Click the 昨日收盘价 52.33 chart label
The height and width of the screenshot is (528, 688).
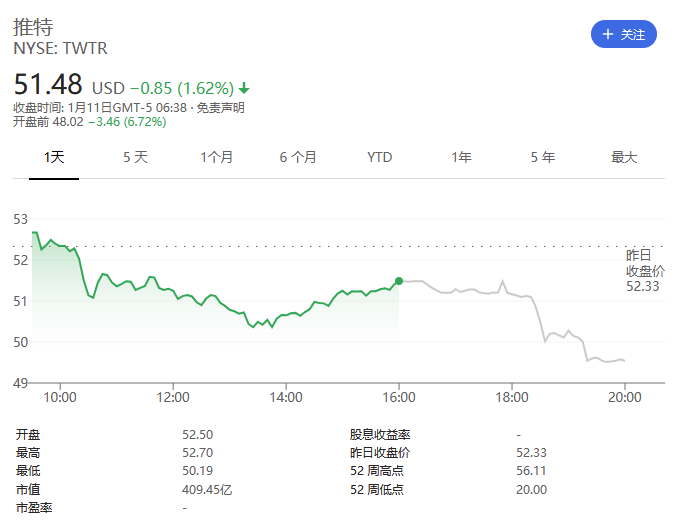(x=644, y=270)
